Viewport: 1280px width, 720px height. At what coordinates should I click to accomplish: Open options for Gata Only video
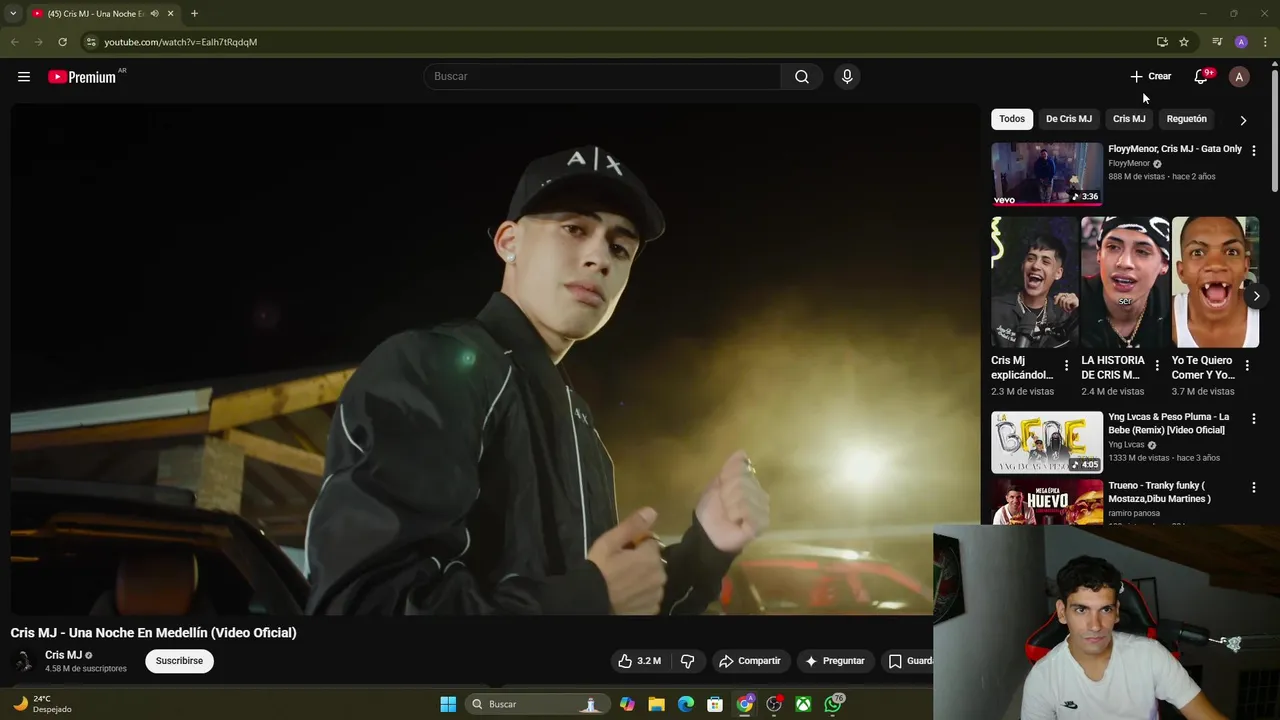[1254, 150]
